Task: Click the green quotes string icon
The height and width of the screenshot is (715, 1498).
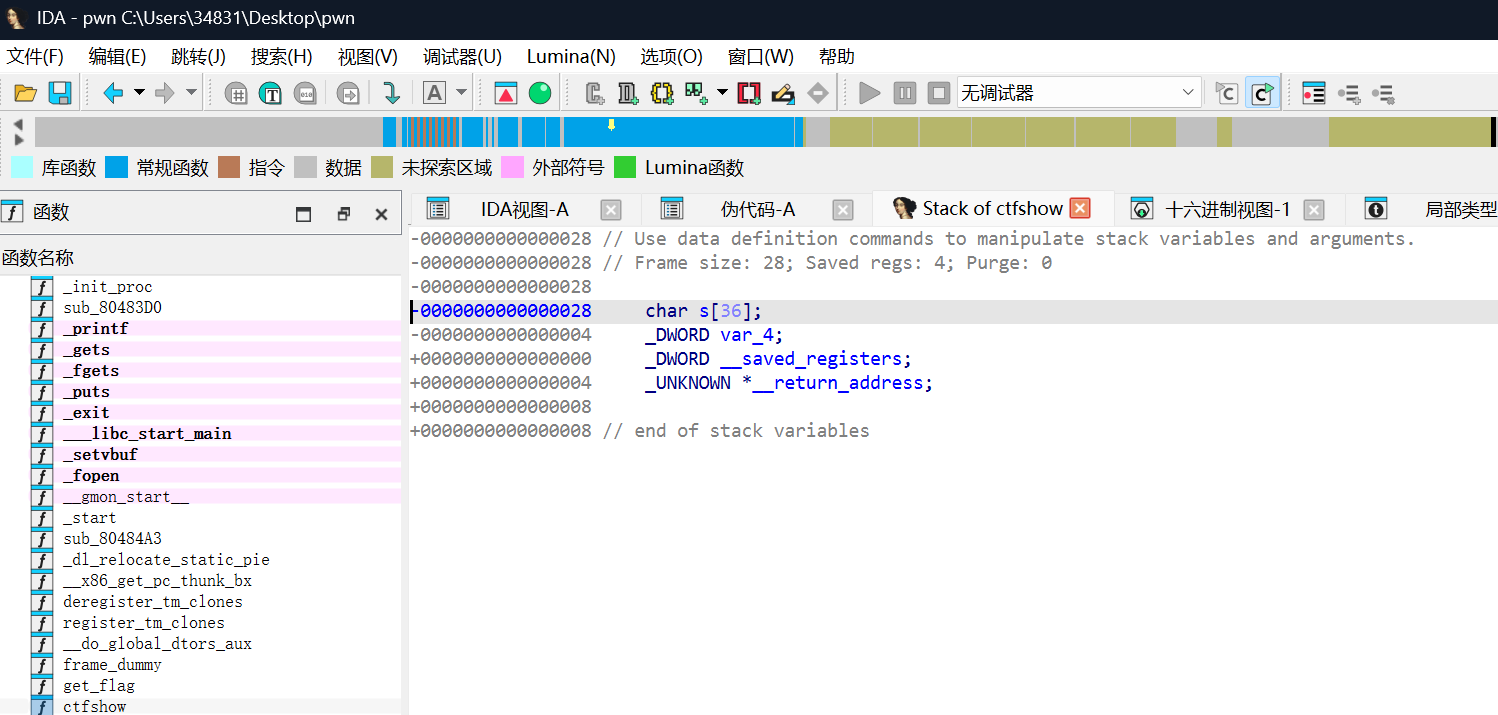Action: pyautogui.click(x=696, y=94)
